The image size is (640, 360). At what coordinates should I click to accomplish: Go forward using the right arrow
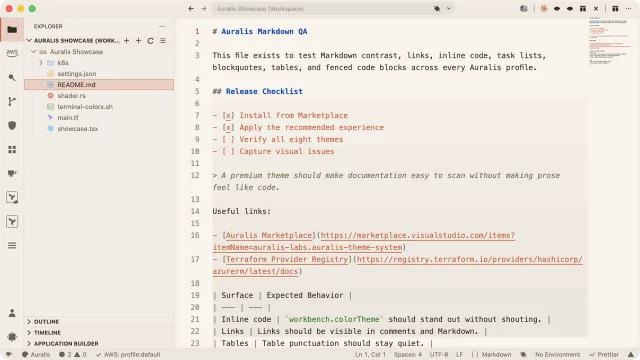(204, 9)
